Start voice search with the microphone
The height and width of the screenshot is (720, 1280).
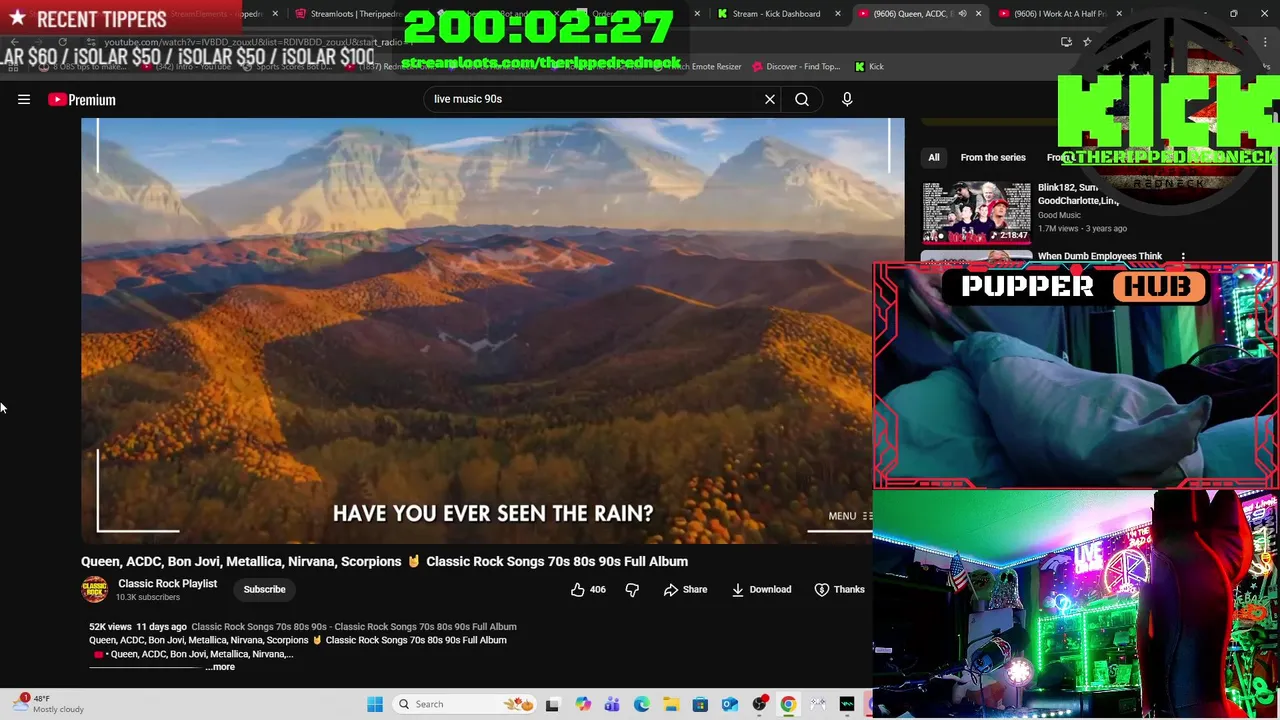[x=847, y=99]
